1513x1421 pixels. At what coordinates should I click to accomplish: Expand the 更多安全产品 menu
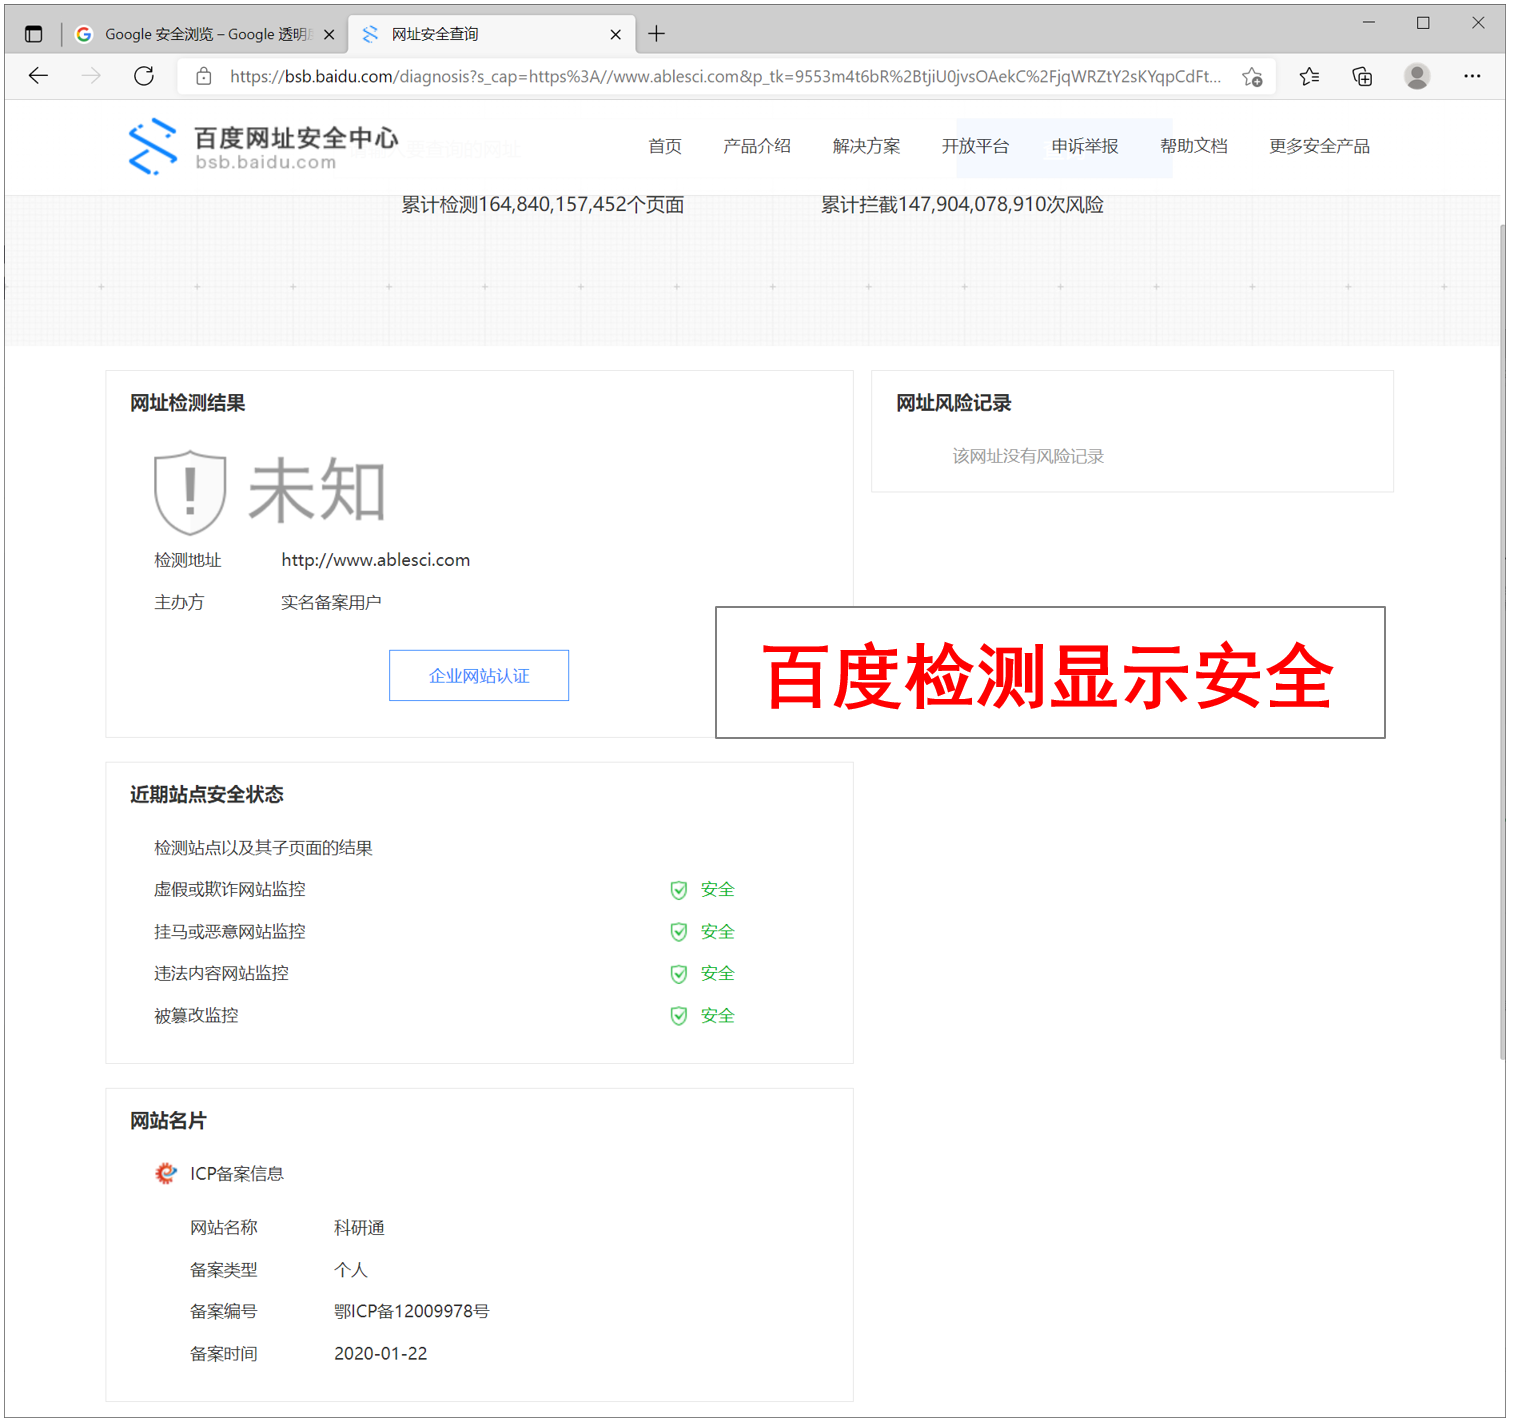tap(1318, 146)
